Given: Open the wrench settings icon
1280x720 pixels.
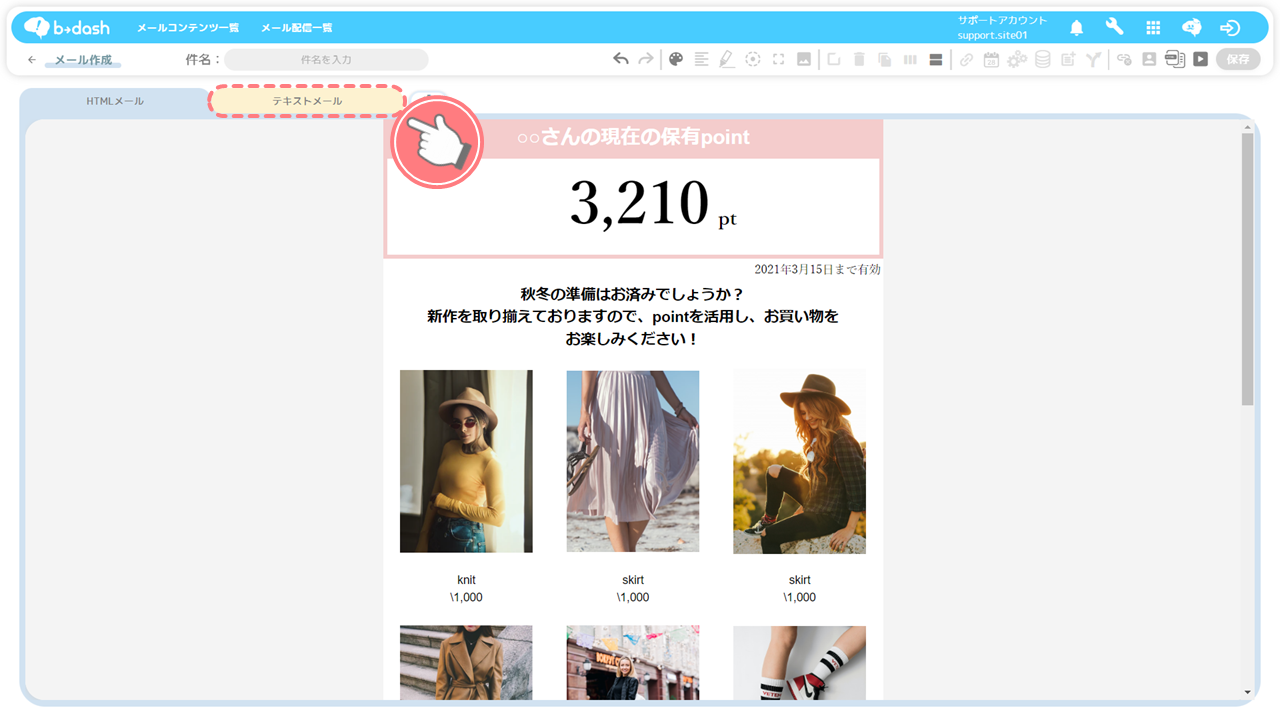Looking at the screenshot, I should (1114, 27).
